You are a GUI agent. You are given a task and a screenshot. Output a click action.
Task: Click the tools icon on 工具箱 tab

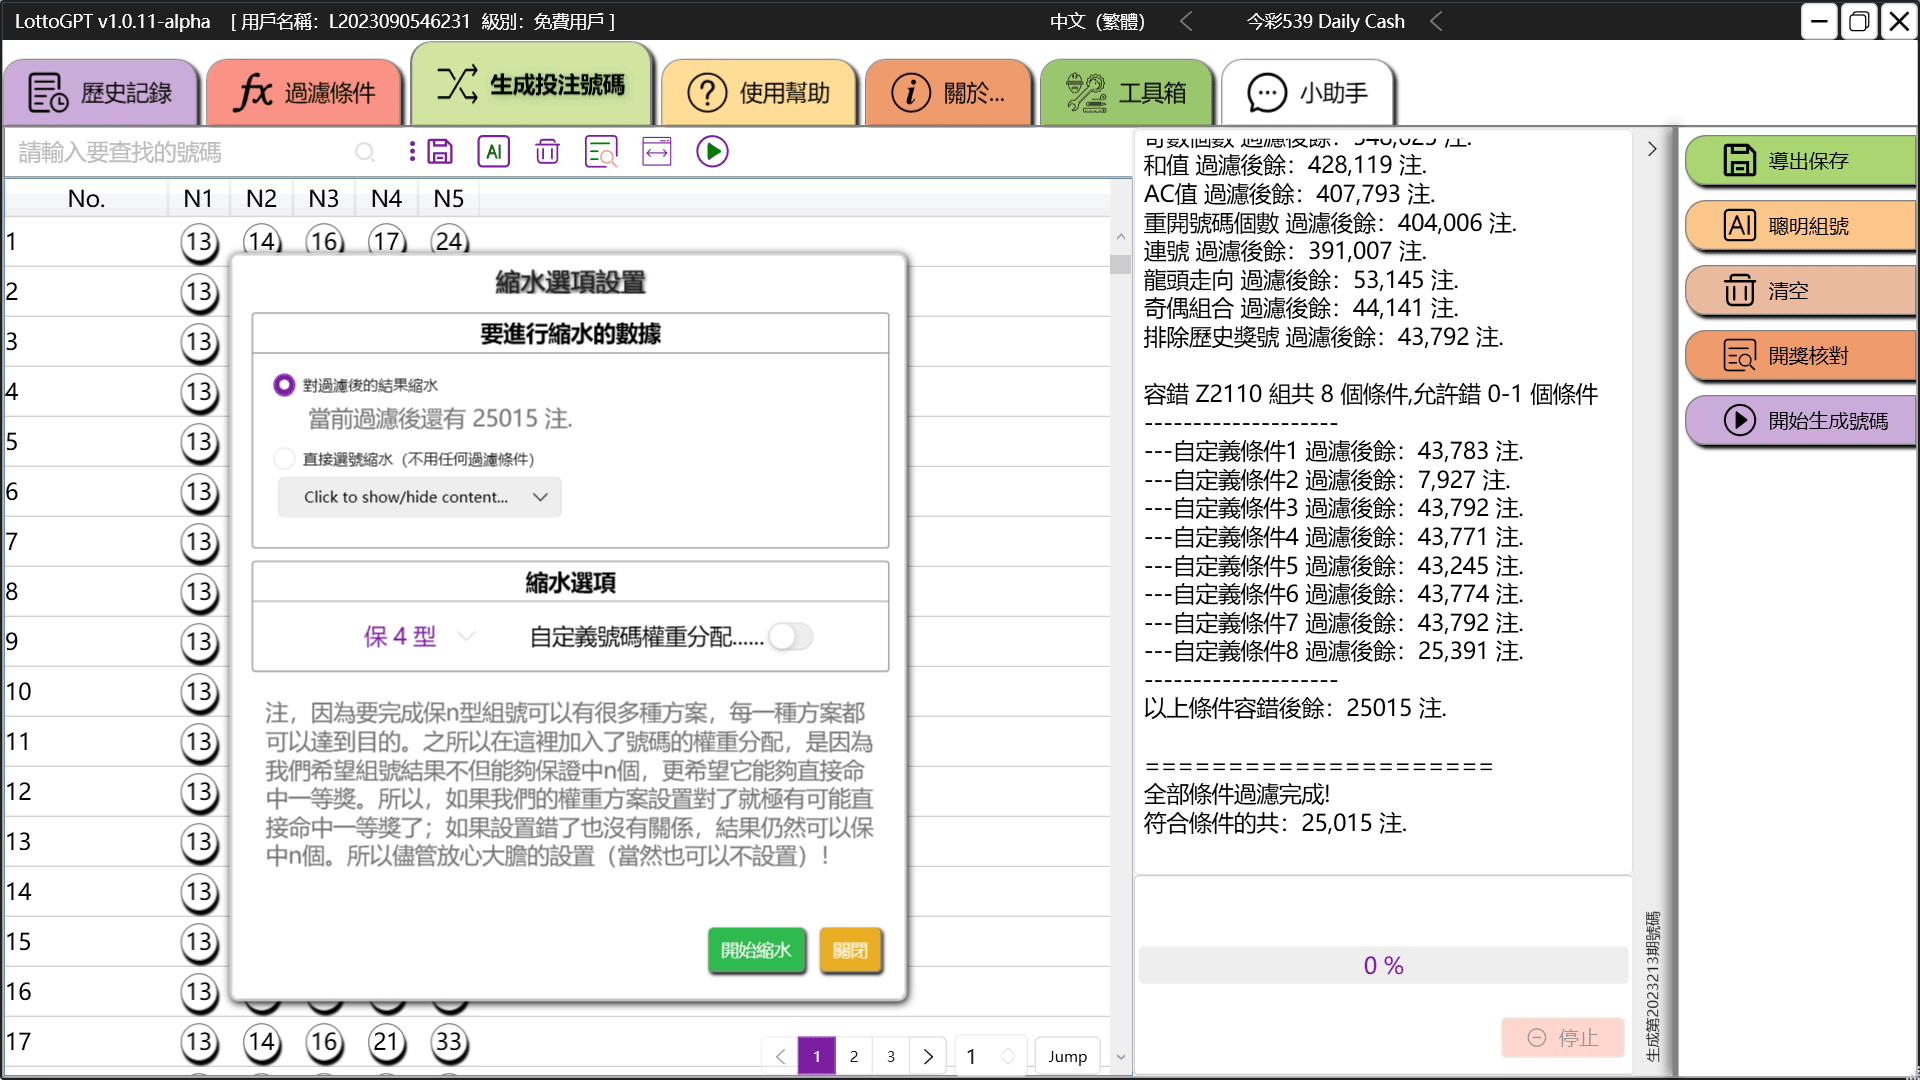pos(1086,93)
